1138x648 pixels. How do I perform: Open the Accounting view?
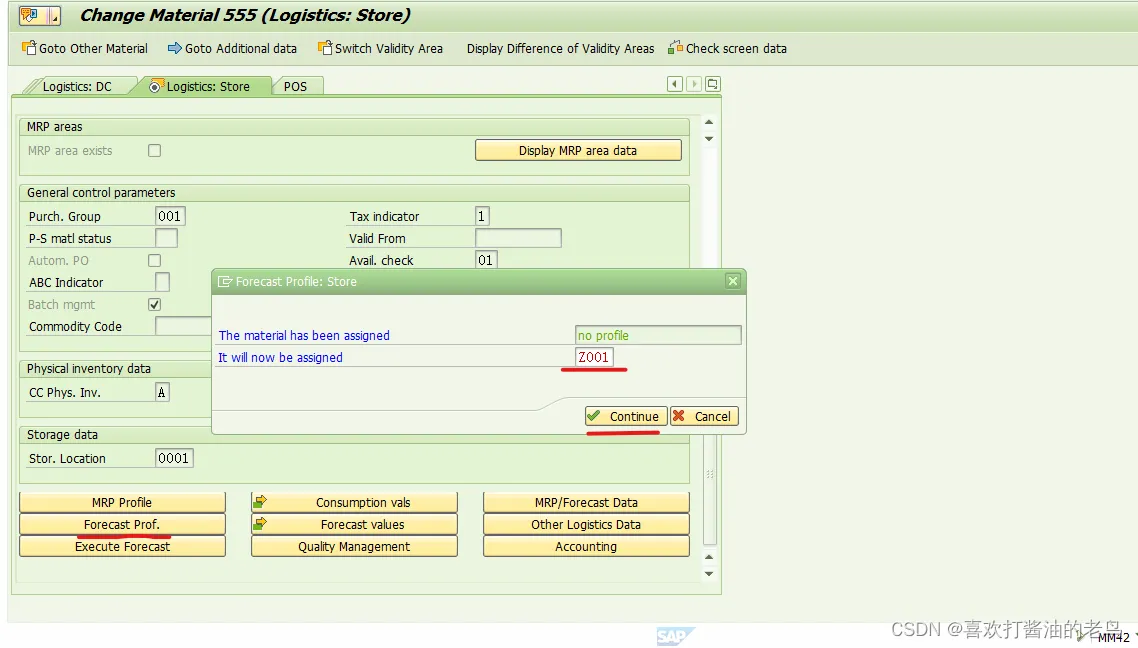tap(586, 546)
